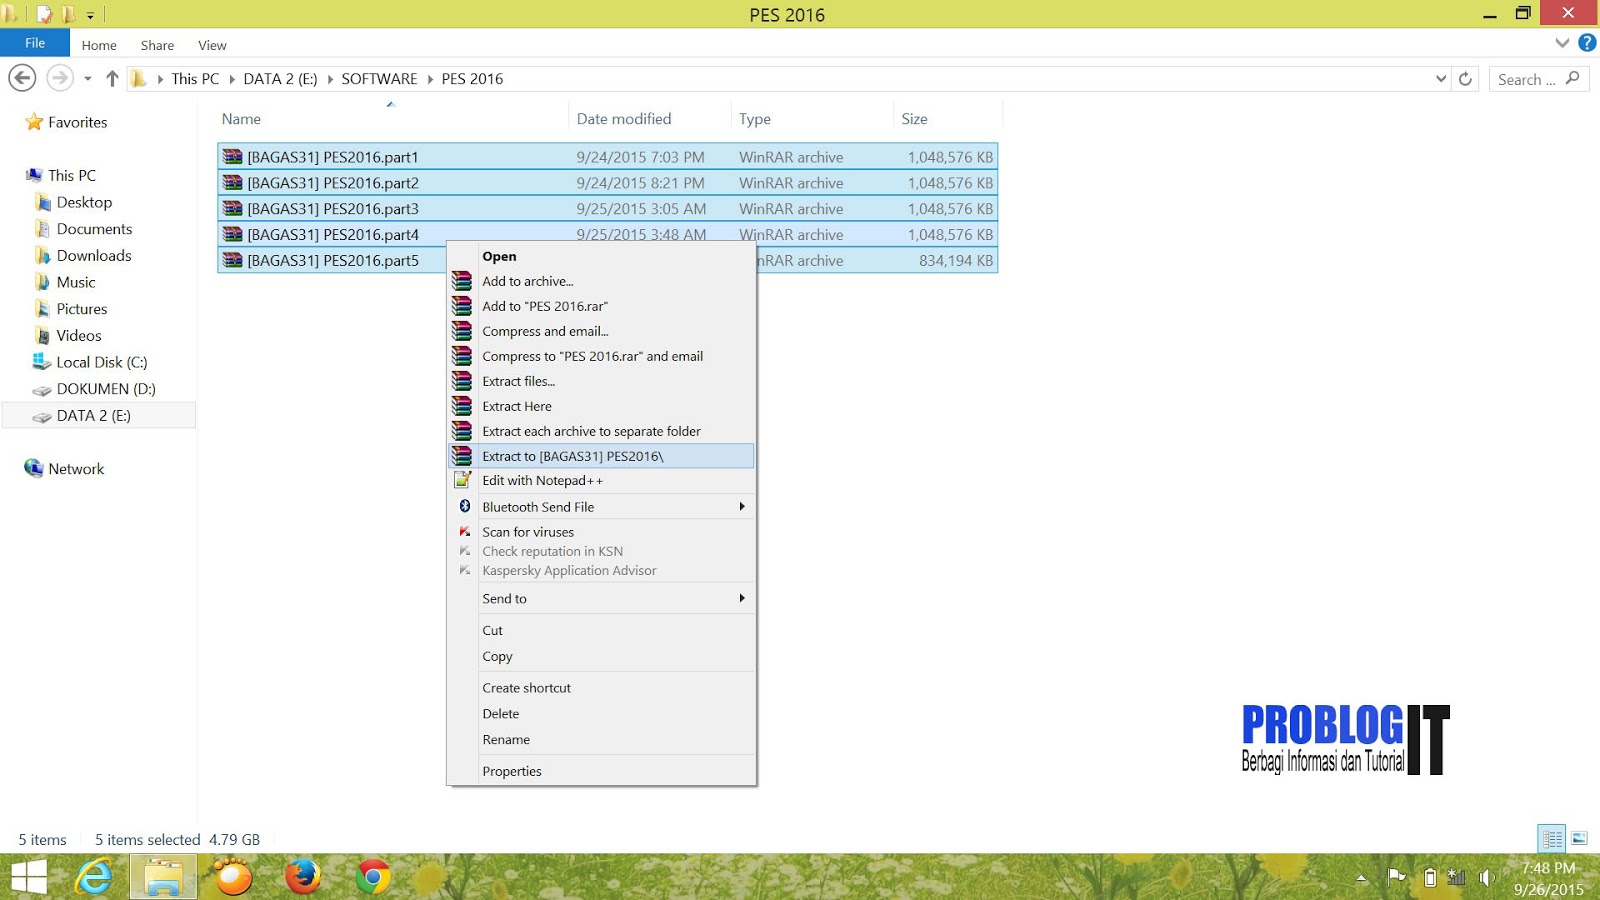Click the Forward navigation arrow

point(60,78)
